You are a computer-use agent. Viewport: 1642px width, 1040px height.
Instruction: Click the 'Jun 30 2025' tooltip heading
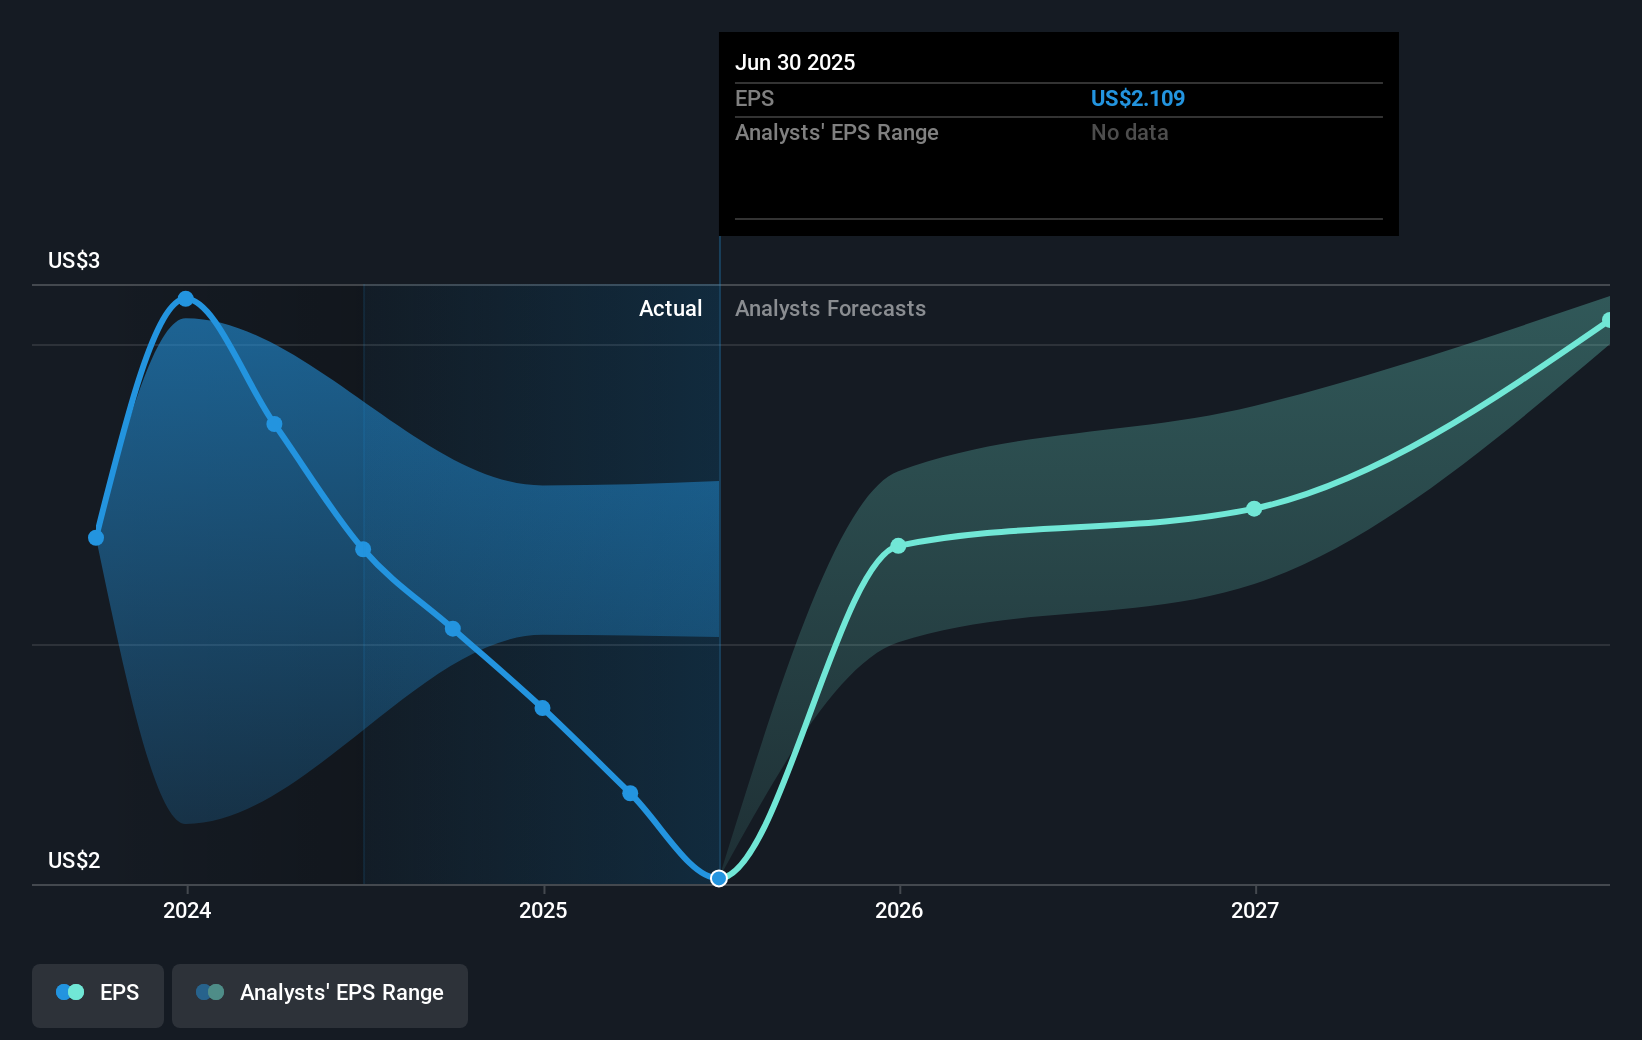point(795,63)
